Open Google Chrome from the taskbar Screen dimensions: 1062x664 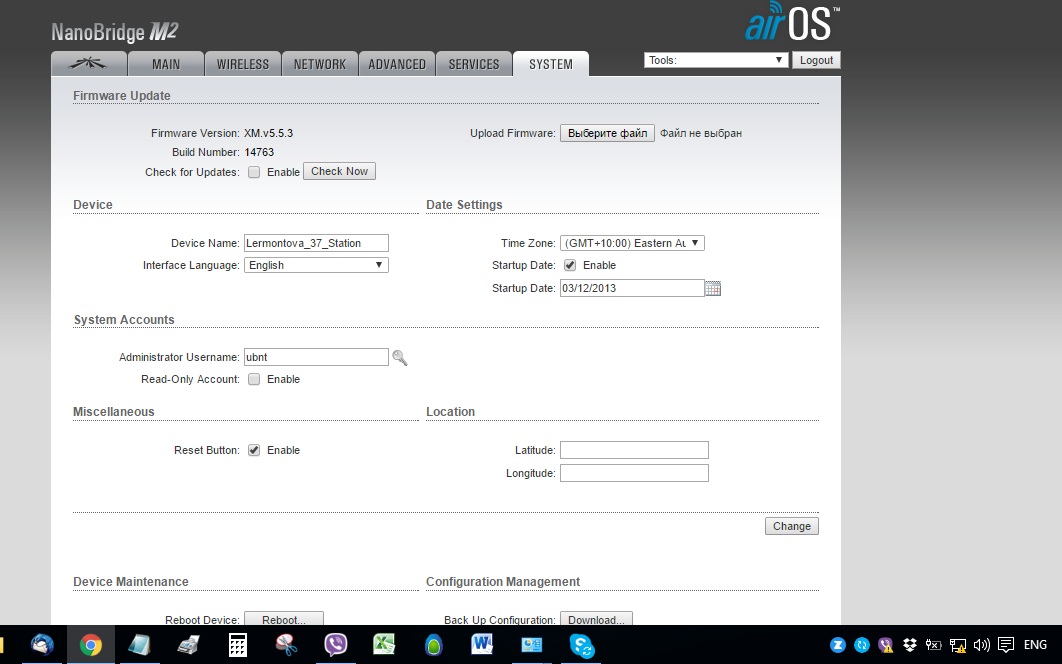coord(91,645)
